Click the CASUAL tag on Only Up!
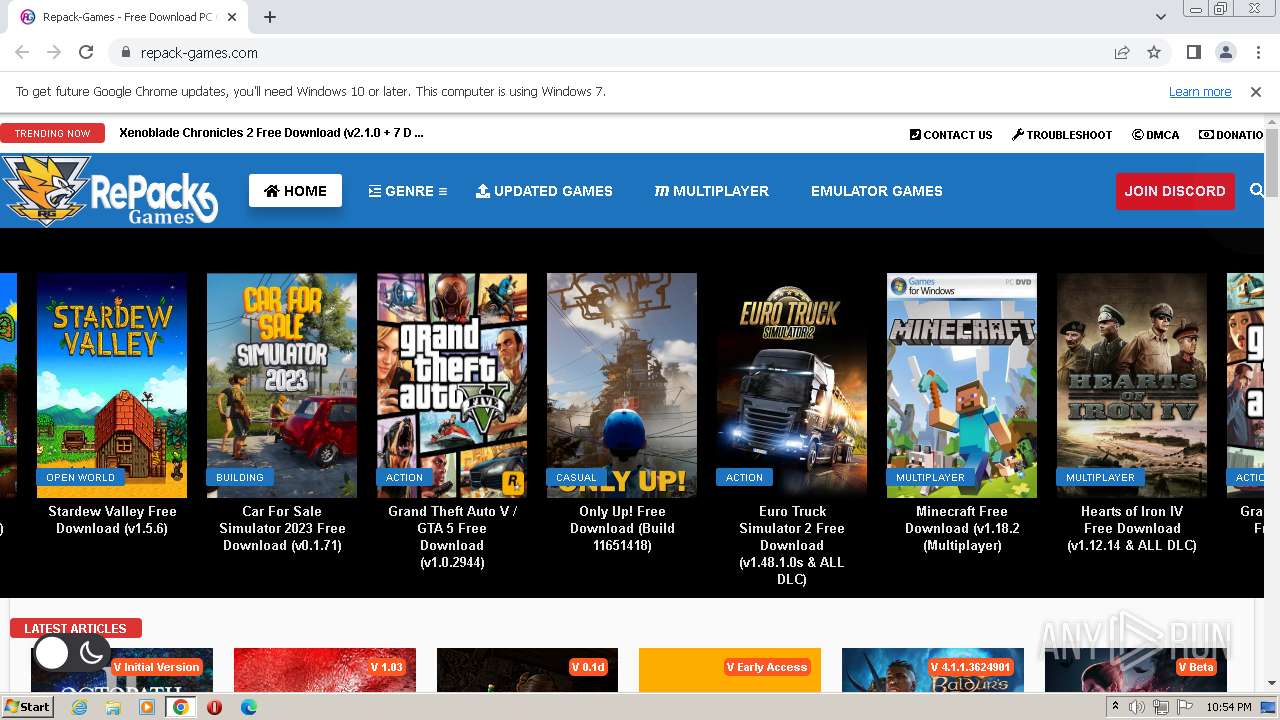The image size is (1280, 720). coord(576,477)
